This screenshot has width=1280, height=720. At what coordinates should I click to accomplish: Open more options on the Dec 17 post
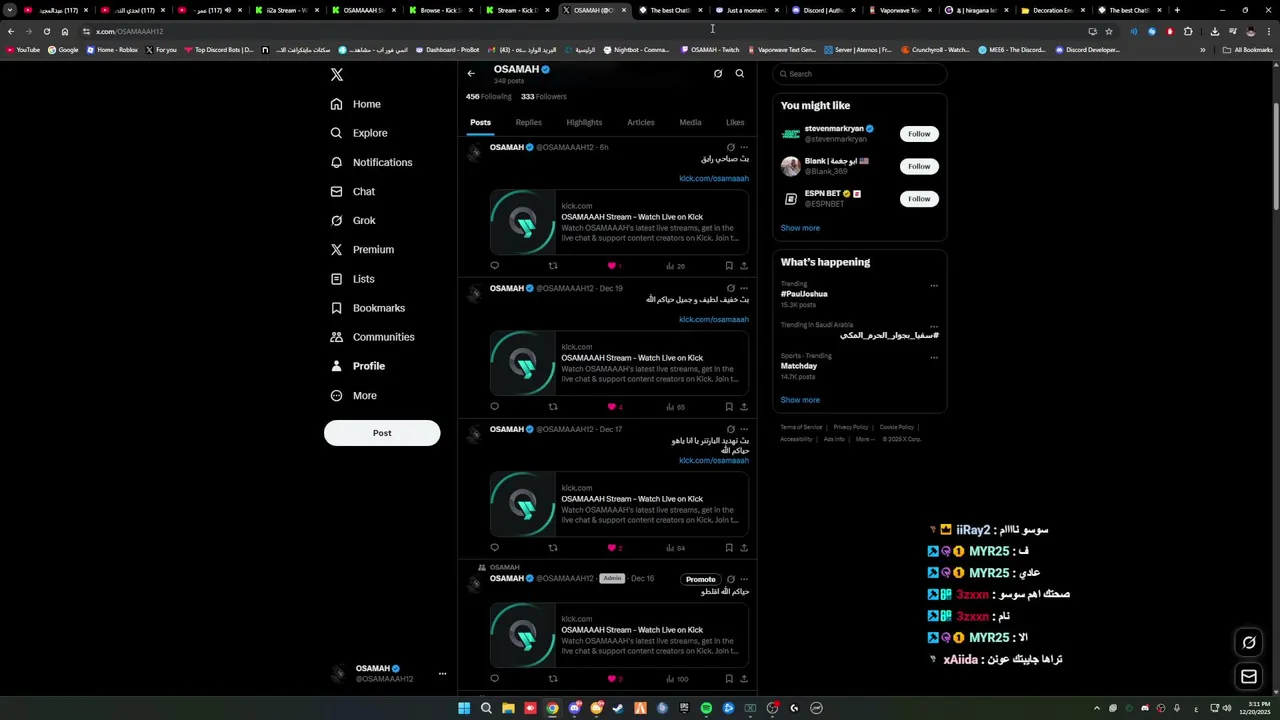744,429
